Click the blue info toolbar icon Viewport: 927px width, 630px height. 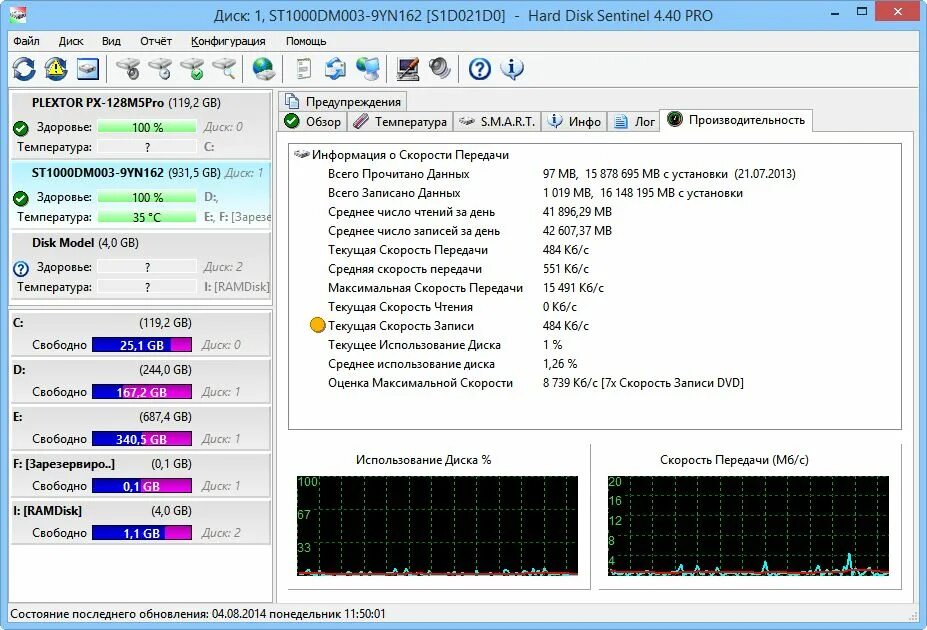pyautogui.click(x=512, y=69)
